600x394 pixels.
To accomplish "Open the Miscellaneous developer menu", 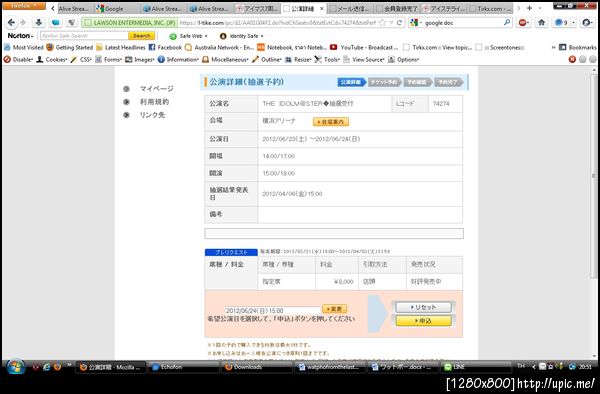I will [225, 59].
